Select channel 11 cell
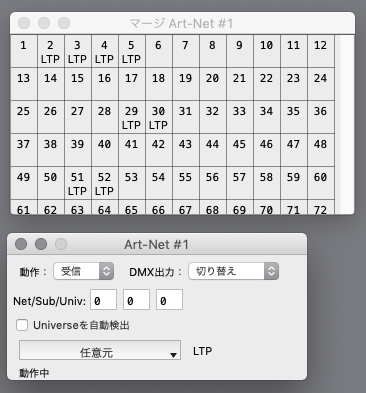Viewport: 366px width, 393px height. pyautogui.click(x=294, y=51)
